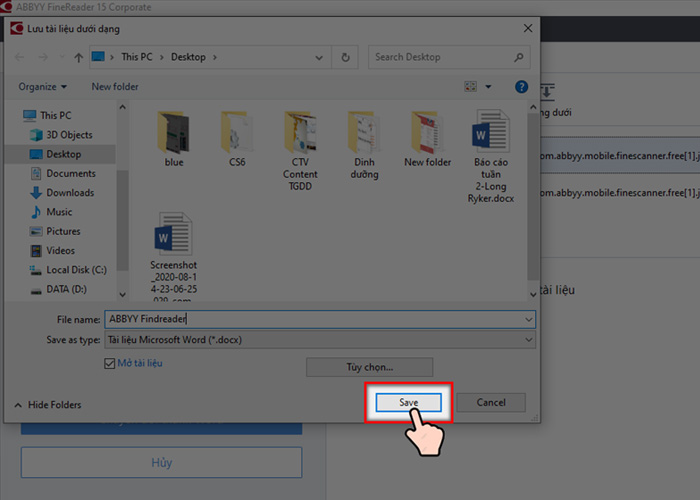The image size is (700, 500).
Task: Select the Screenshot_2020-08-14 Word file
Action: coord(173,257)
